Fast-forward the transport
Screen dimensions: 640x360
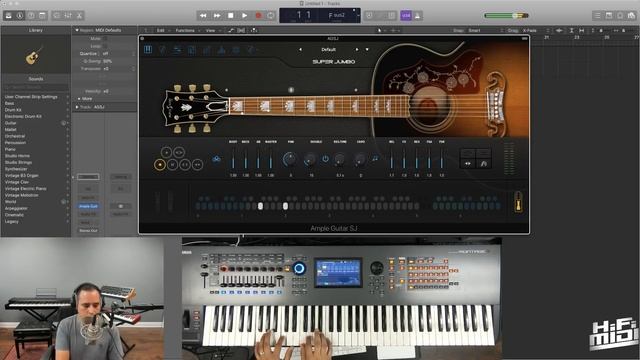pos(217,16)
